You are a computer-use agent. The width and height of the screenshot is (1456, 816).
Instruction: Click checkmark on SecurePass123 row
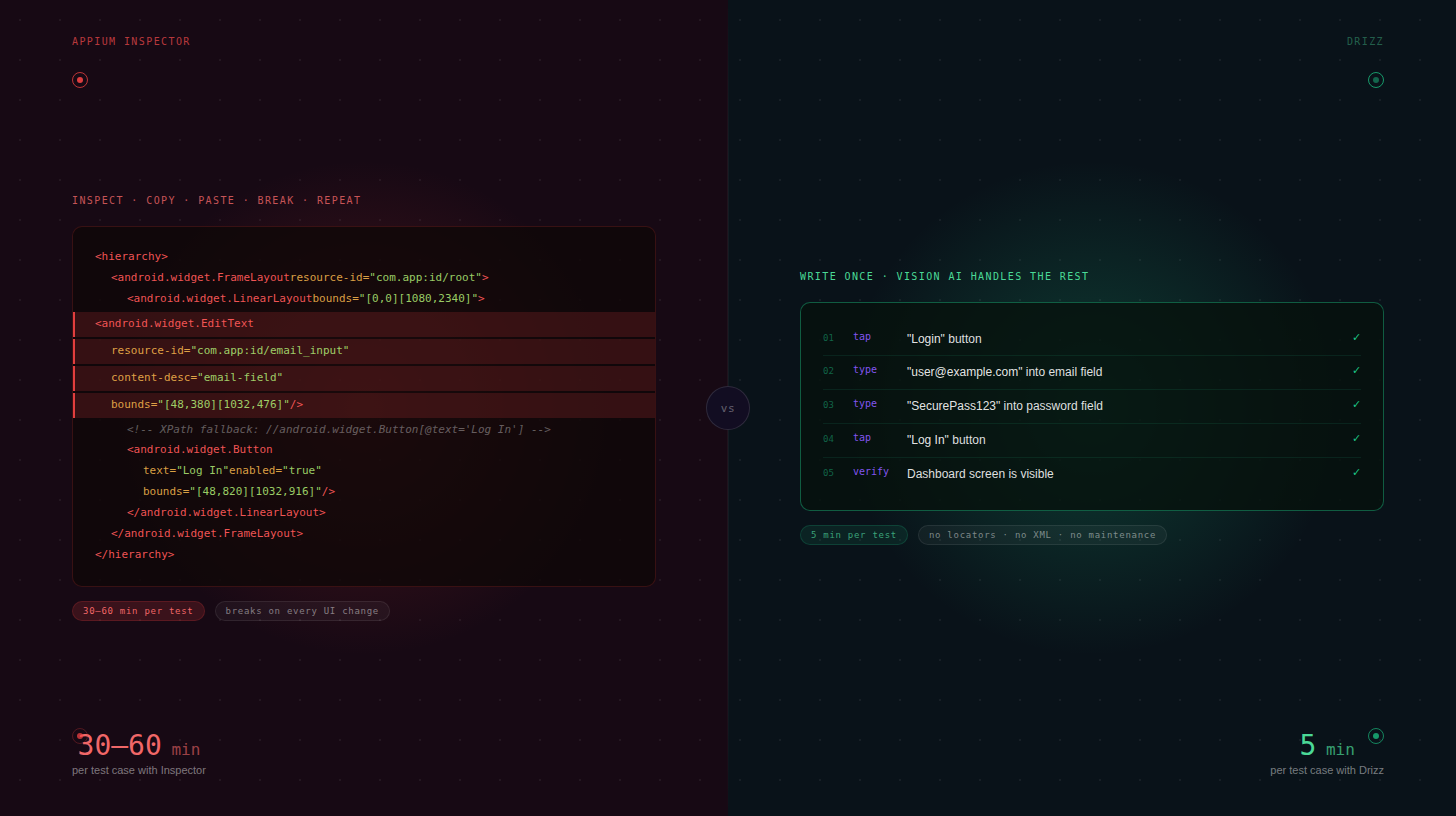[x=1356, y=405]
